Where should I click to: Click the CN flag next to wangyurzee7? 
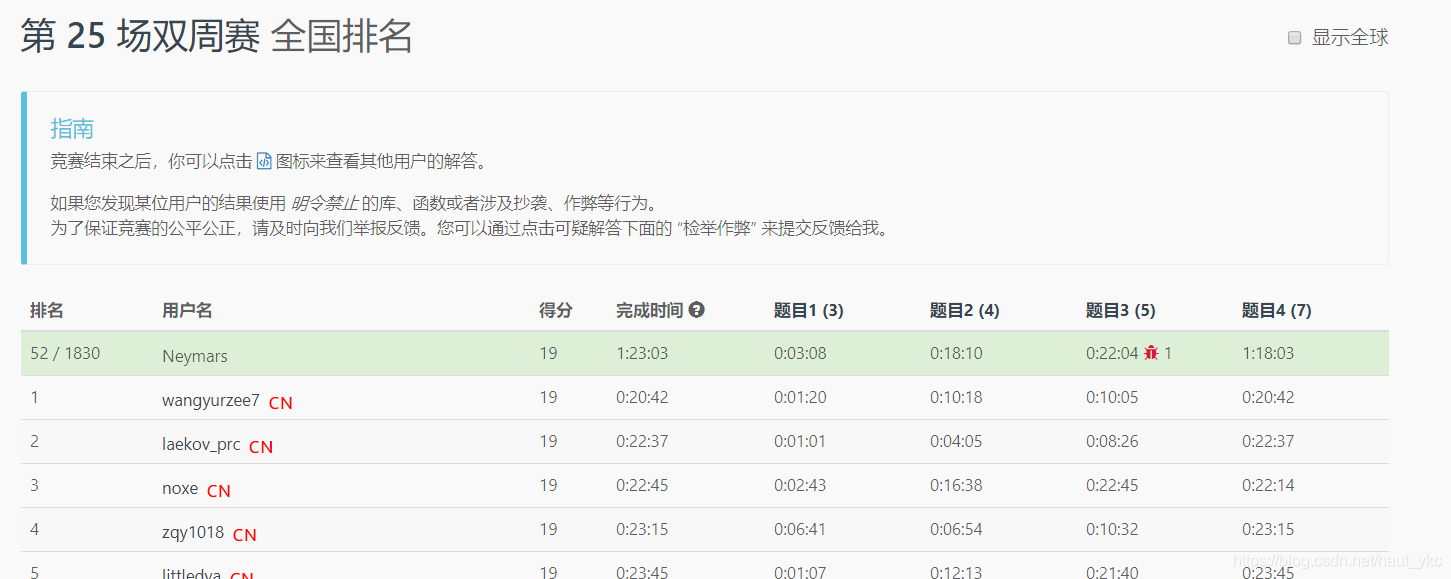tap(280, 403)
